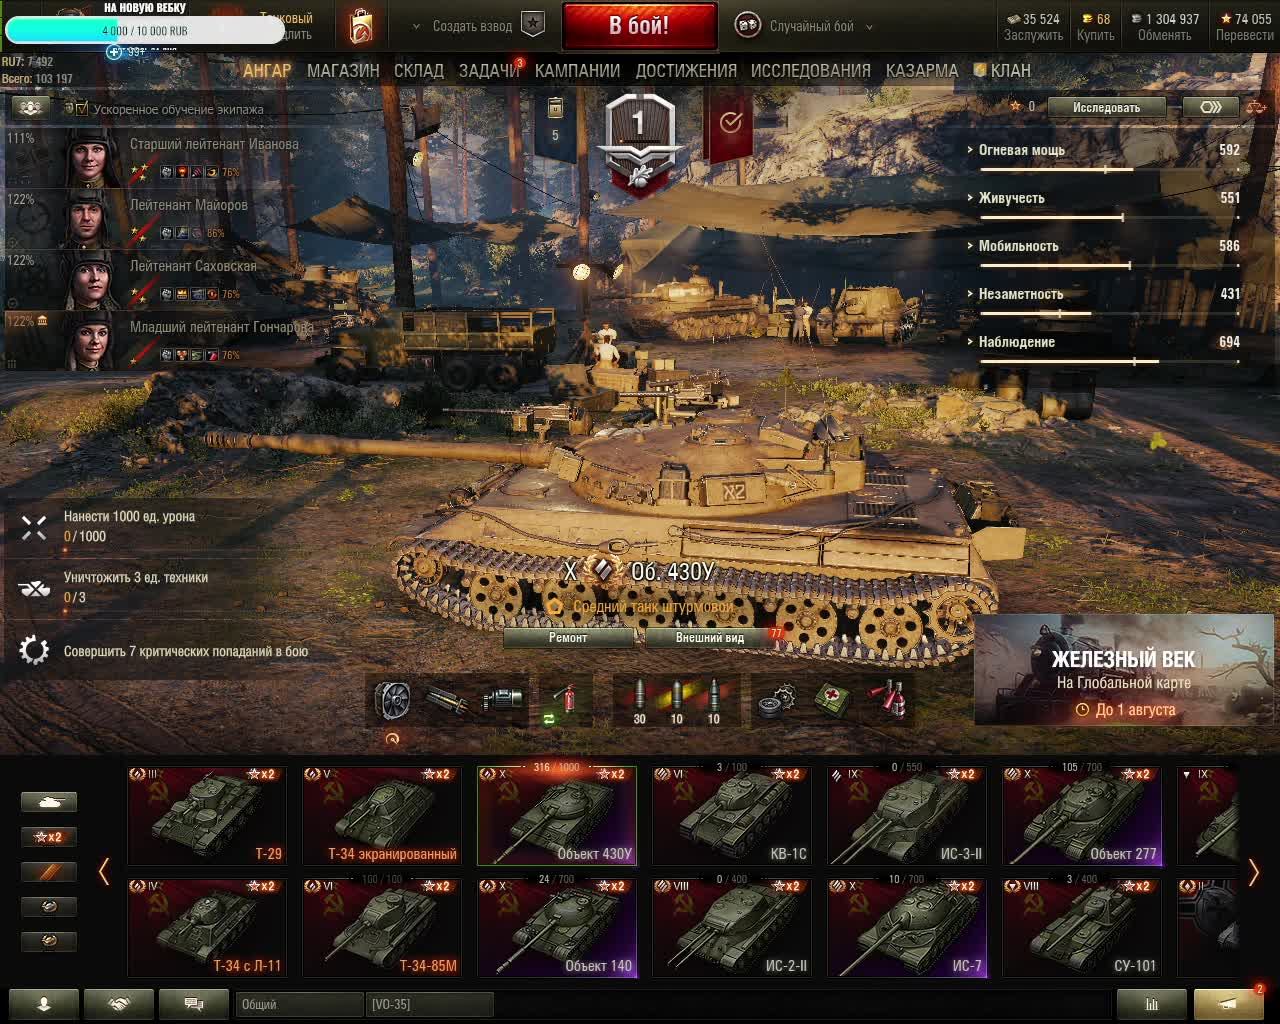Switch to the МАГАЗИН tab
The height and width of the screenshot is (1024, 1280).
coord(343,71)
